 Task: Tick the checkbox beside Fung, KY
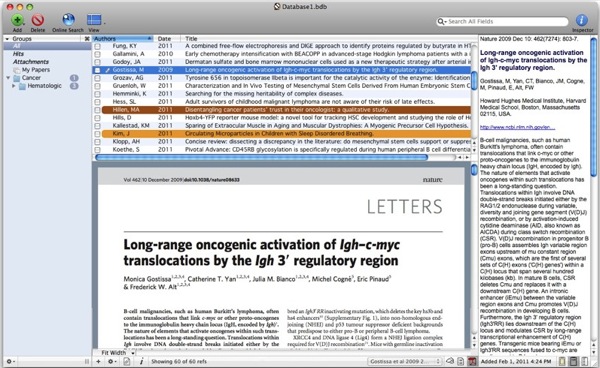coord(98,46)
